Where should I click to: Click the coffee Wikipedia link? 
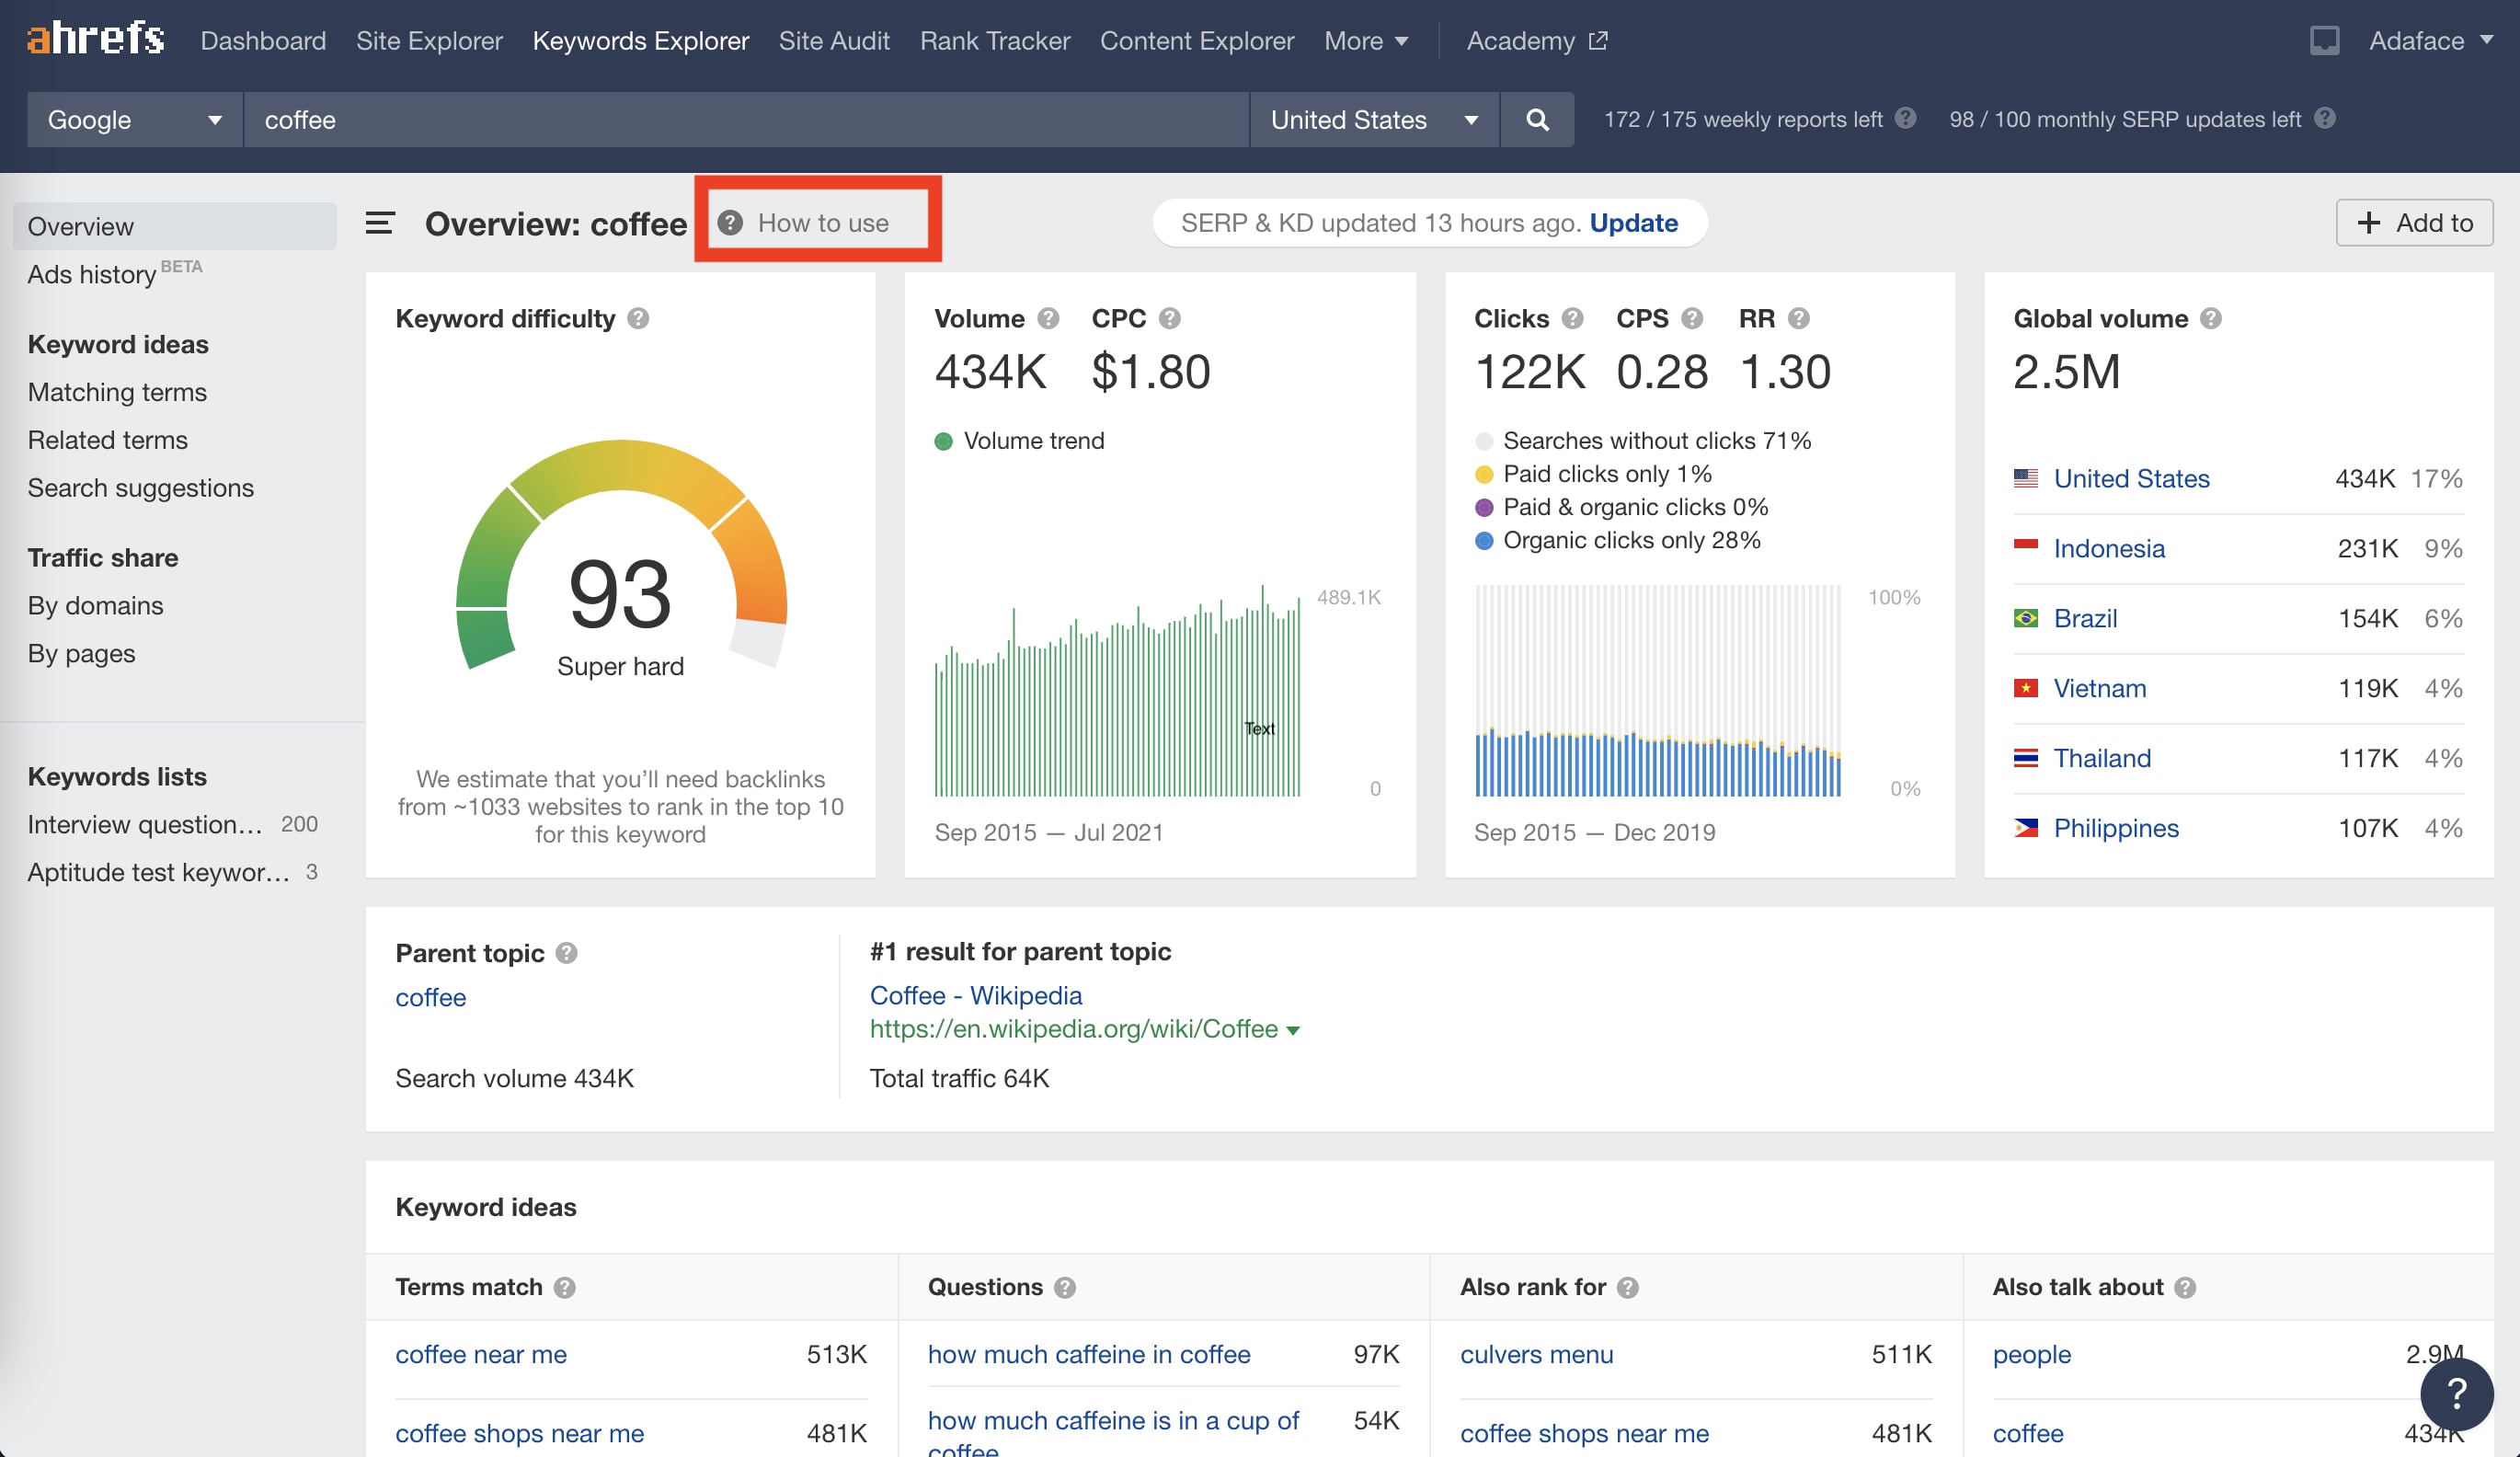pyautogui.click(x=975, y=995)
